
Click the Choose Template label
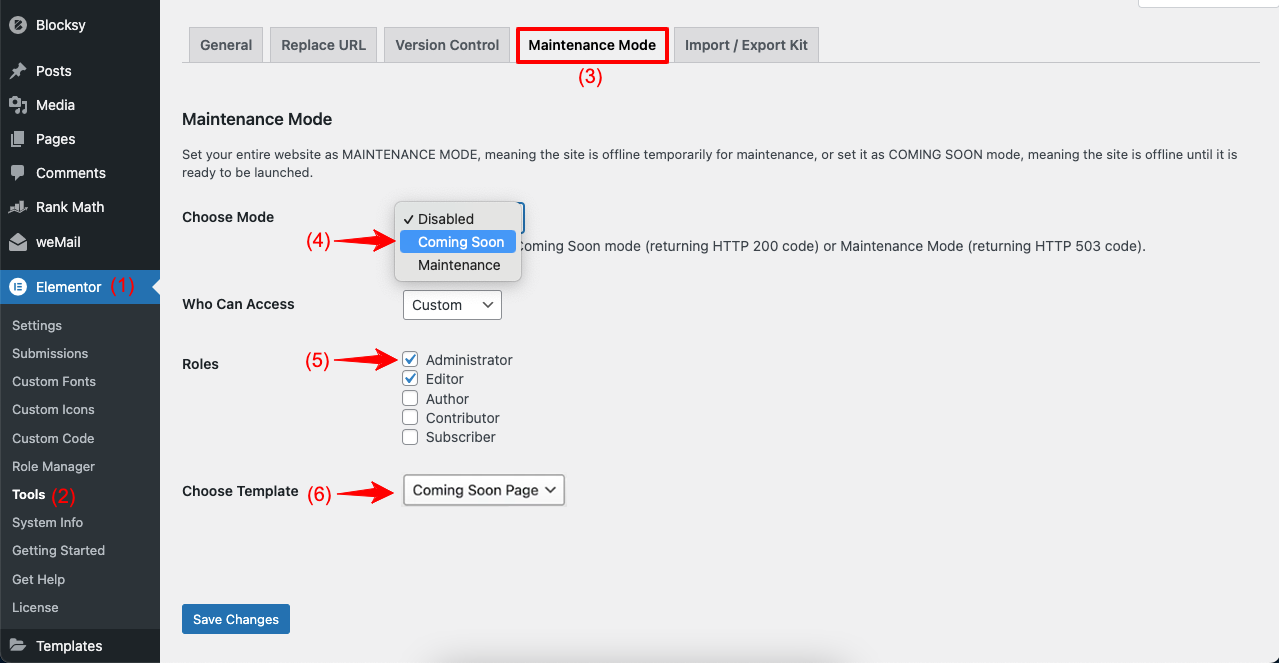240,491
